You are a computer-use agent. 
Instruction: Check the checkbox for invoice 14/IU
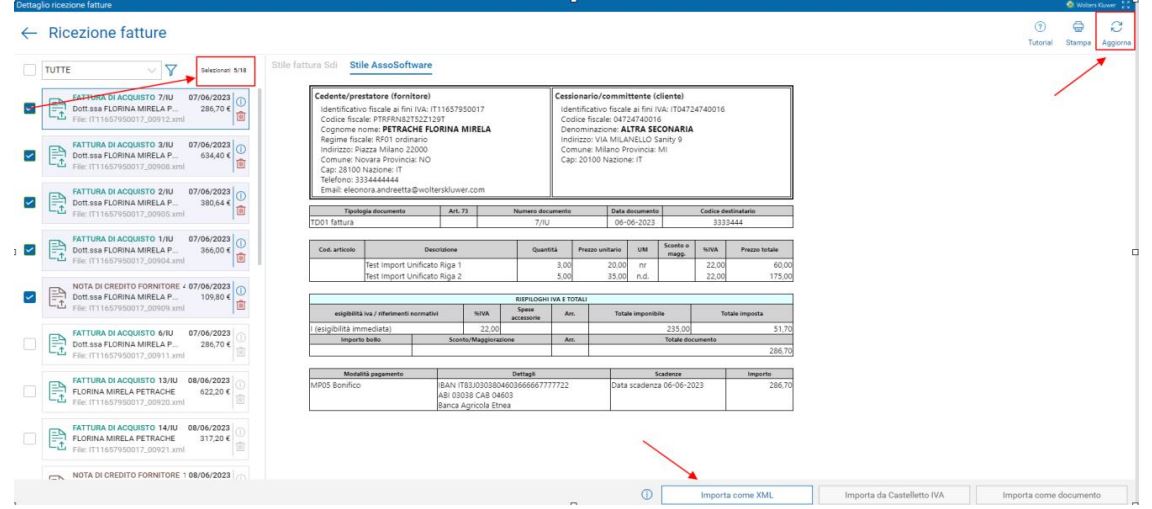[29, 438]
